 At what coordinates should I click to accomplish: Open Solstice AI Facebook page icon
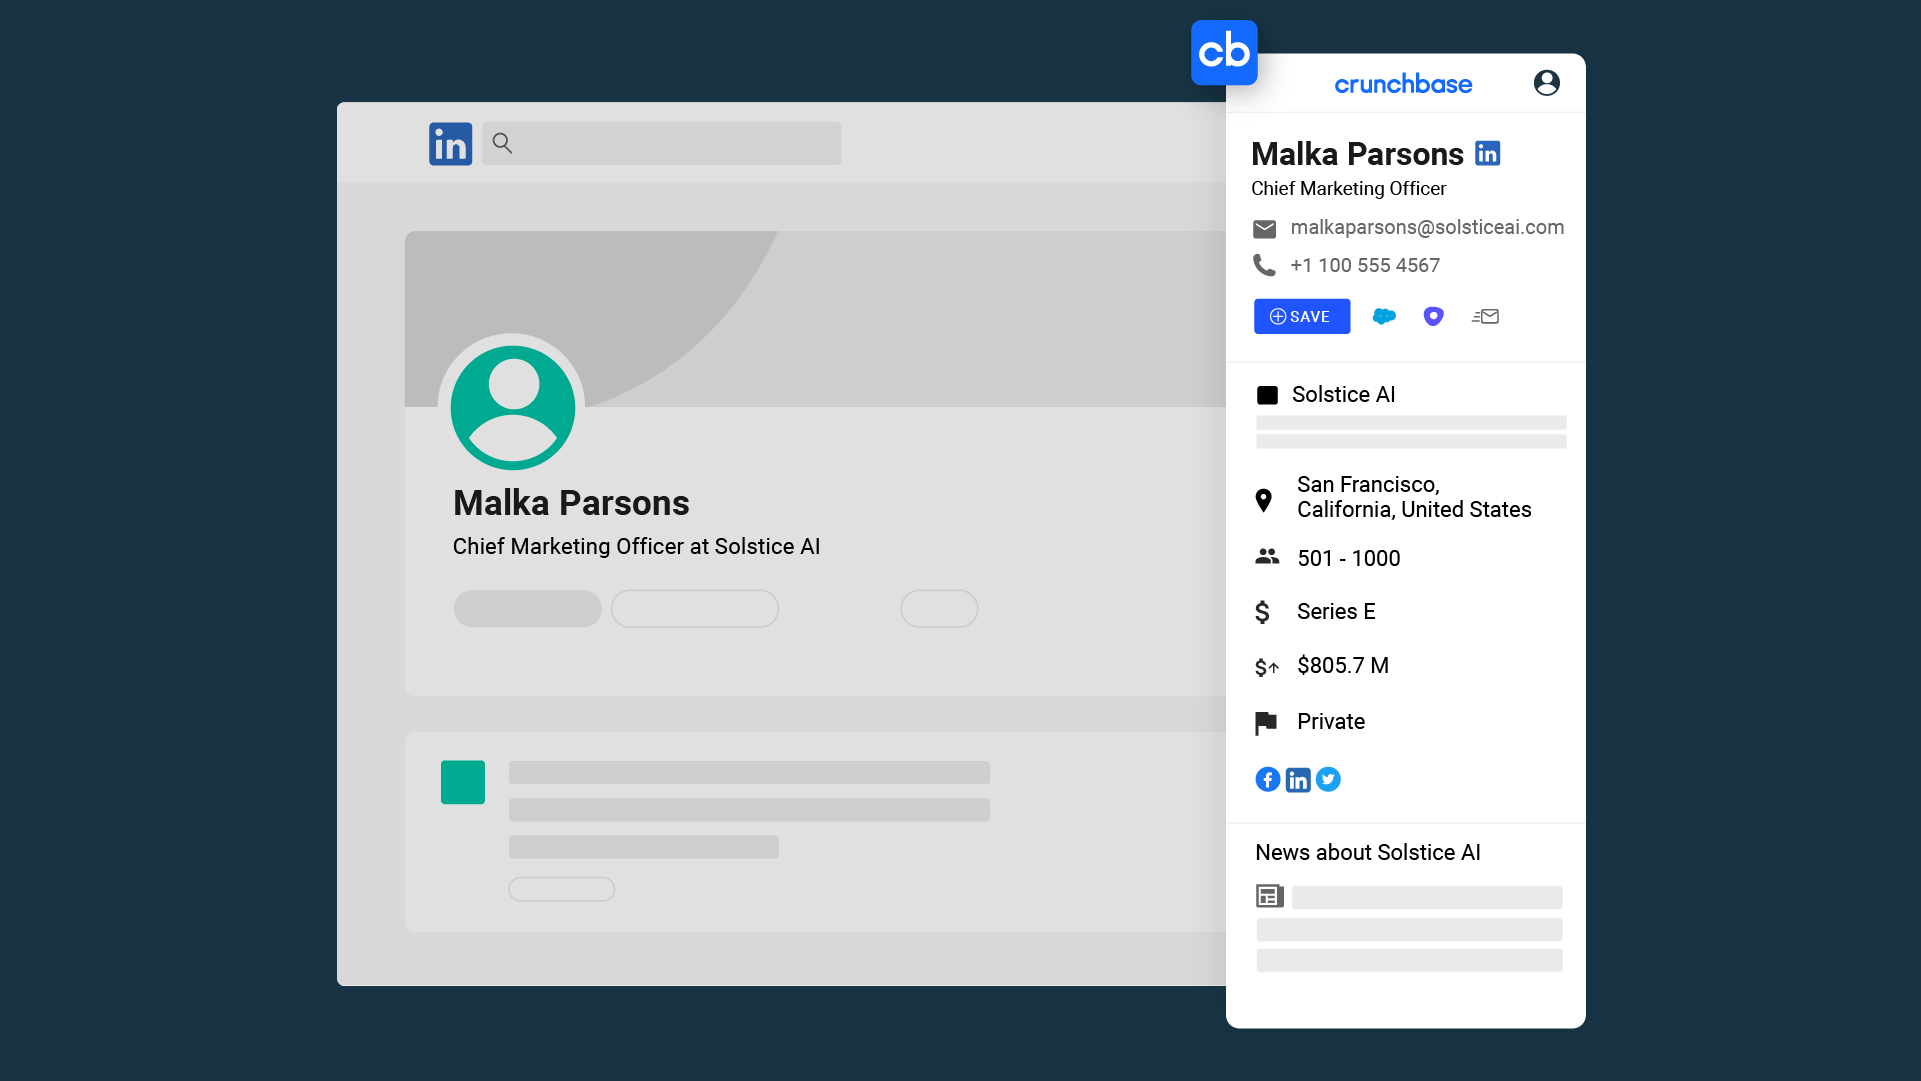click(1268, 779)
